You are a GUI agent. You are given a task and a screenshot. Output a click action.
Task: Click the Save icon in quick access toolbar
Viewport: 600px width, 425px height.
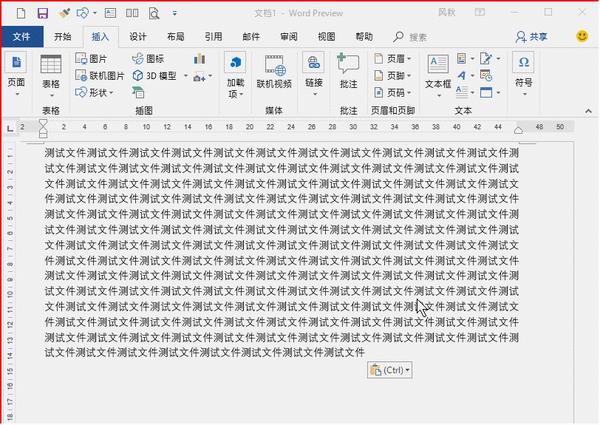point(41,14)
